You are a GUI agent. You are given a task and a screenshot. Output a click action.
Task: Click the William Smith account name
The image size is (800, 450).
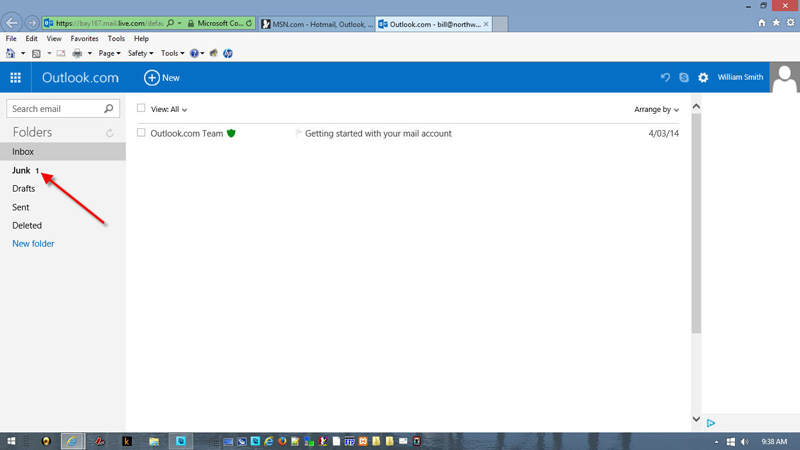pos(740,77)
